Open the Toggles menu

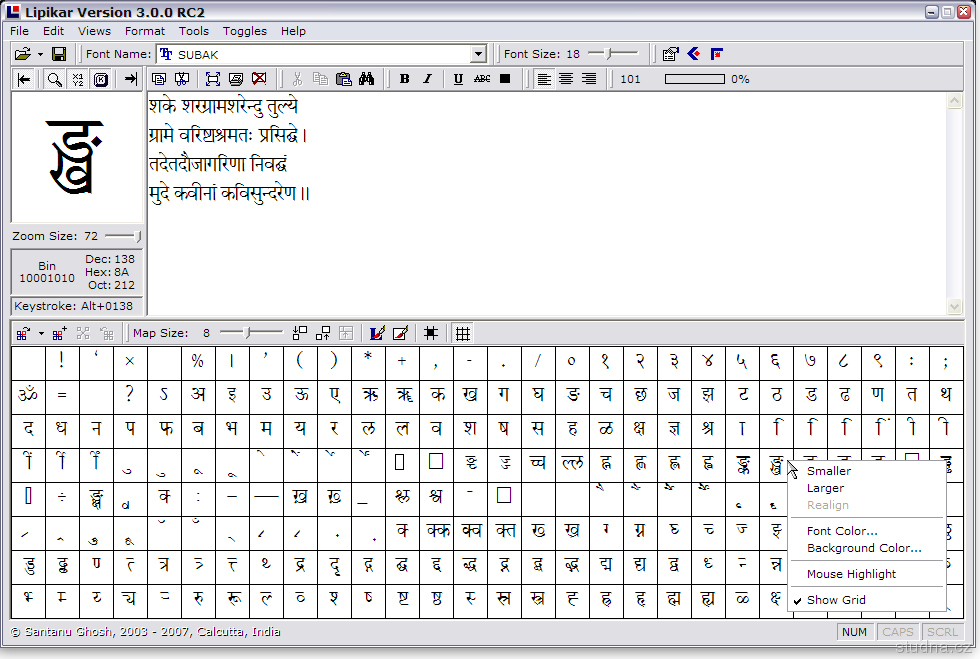[244, 31]
